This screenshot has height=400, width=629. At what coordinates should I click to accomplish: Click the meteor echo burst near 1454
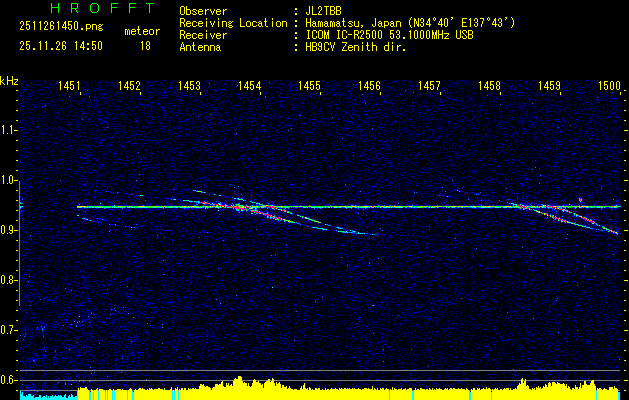245,207
